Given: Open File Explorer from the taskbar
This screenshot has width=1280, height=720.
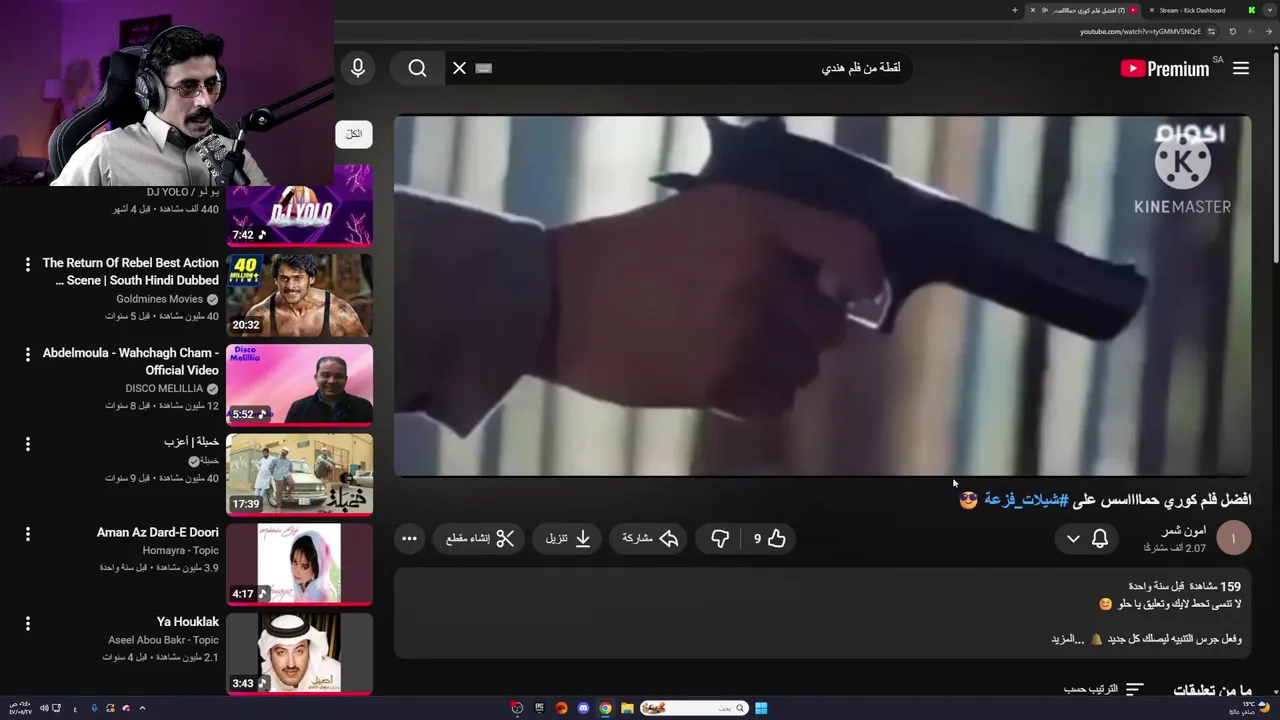Looking at the screenshot, I should click(627, 708).
